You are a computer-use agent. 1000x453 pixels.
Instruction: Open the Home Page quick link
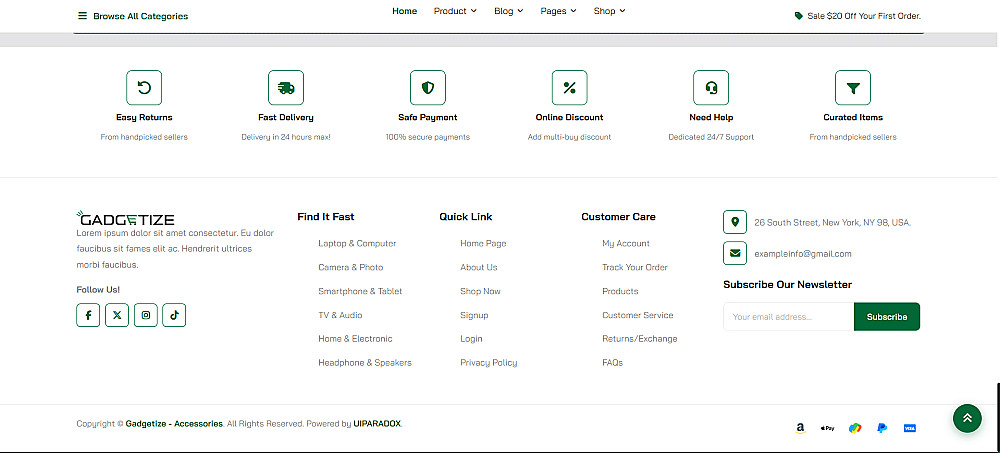483,244
